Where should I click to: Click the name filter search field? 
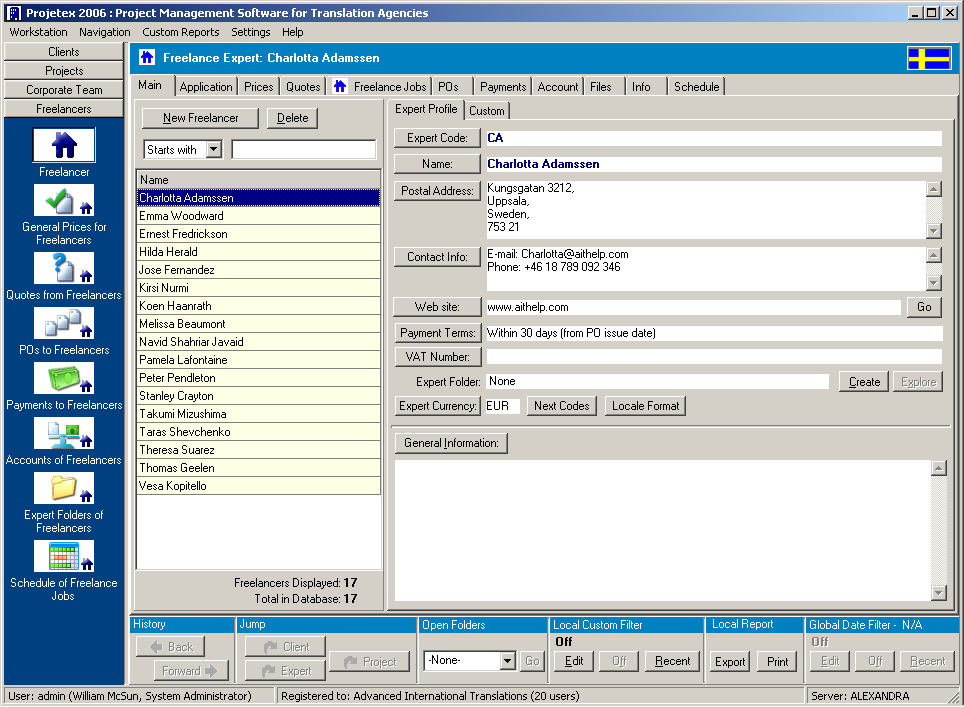[x=304, y=150]
